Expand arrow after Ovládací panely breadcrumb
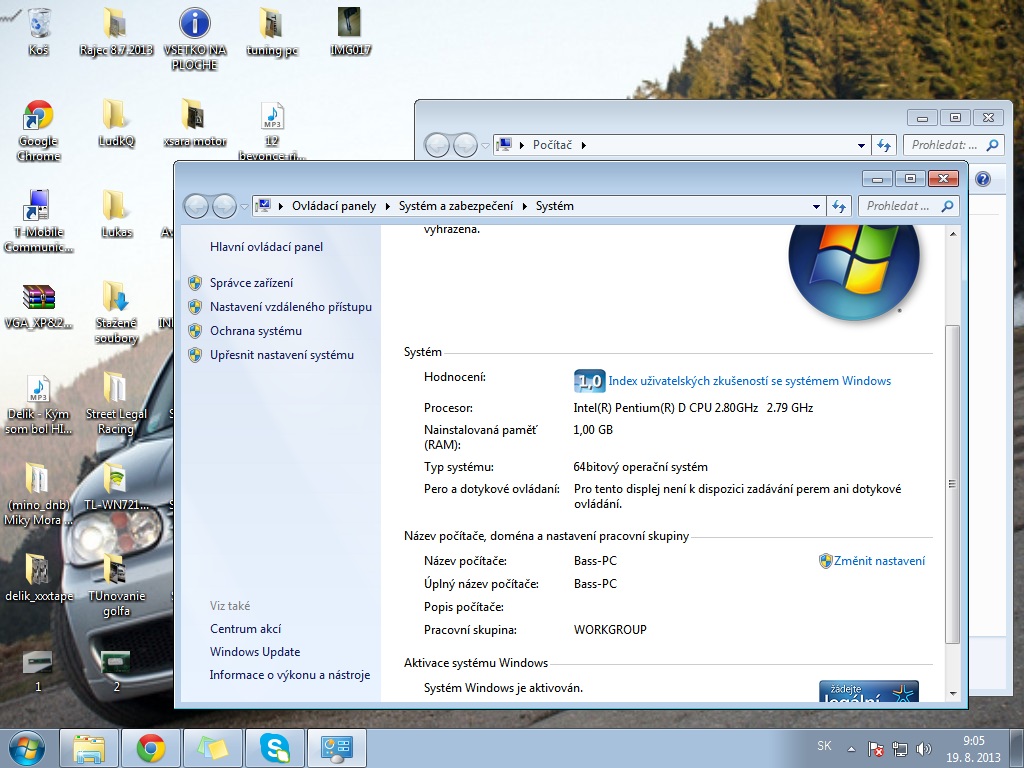This screenshot has height=768, width=1024. coord(386,206)
